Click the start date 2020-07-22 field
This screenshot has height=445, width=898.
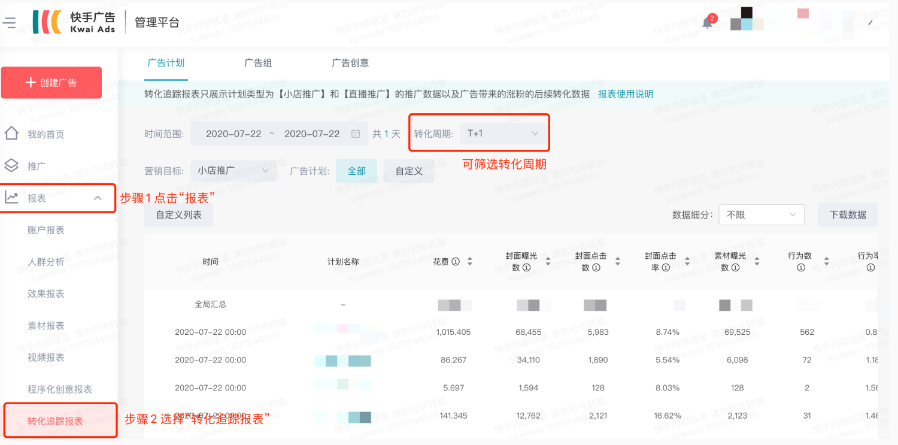tap(233, 133)
